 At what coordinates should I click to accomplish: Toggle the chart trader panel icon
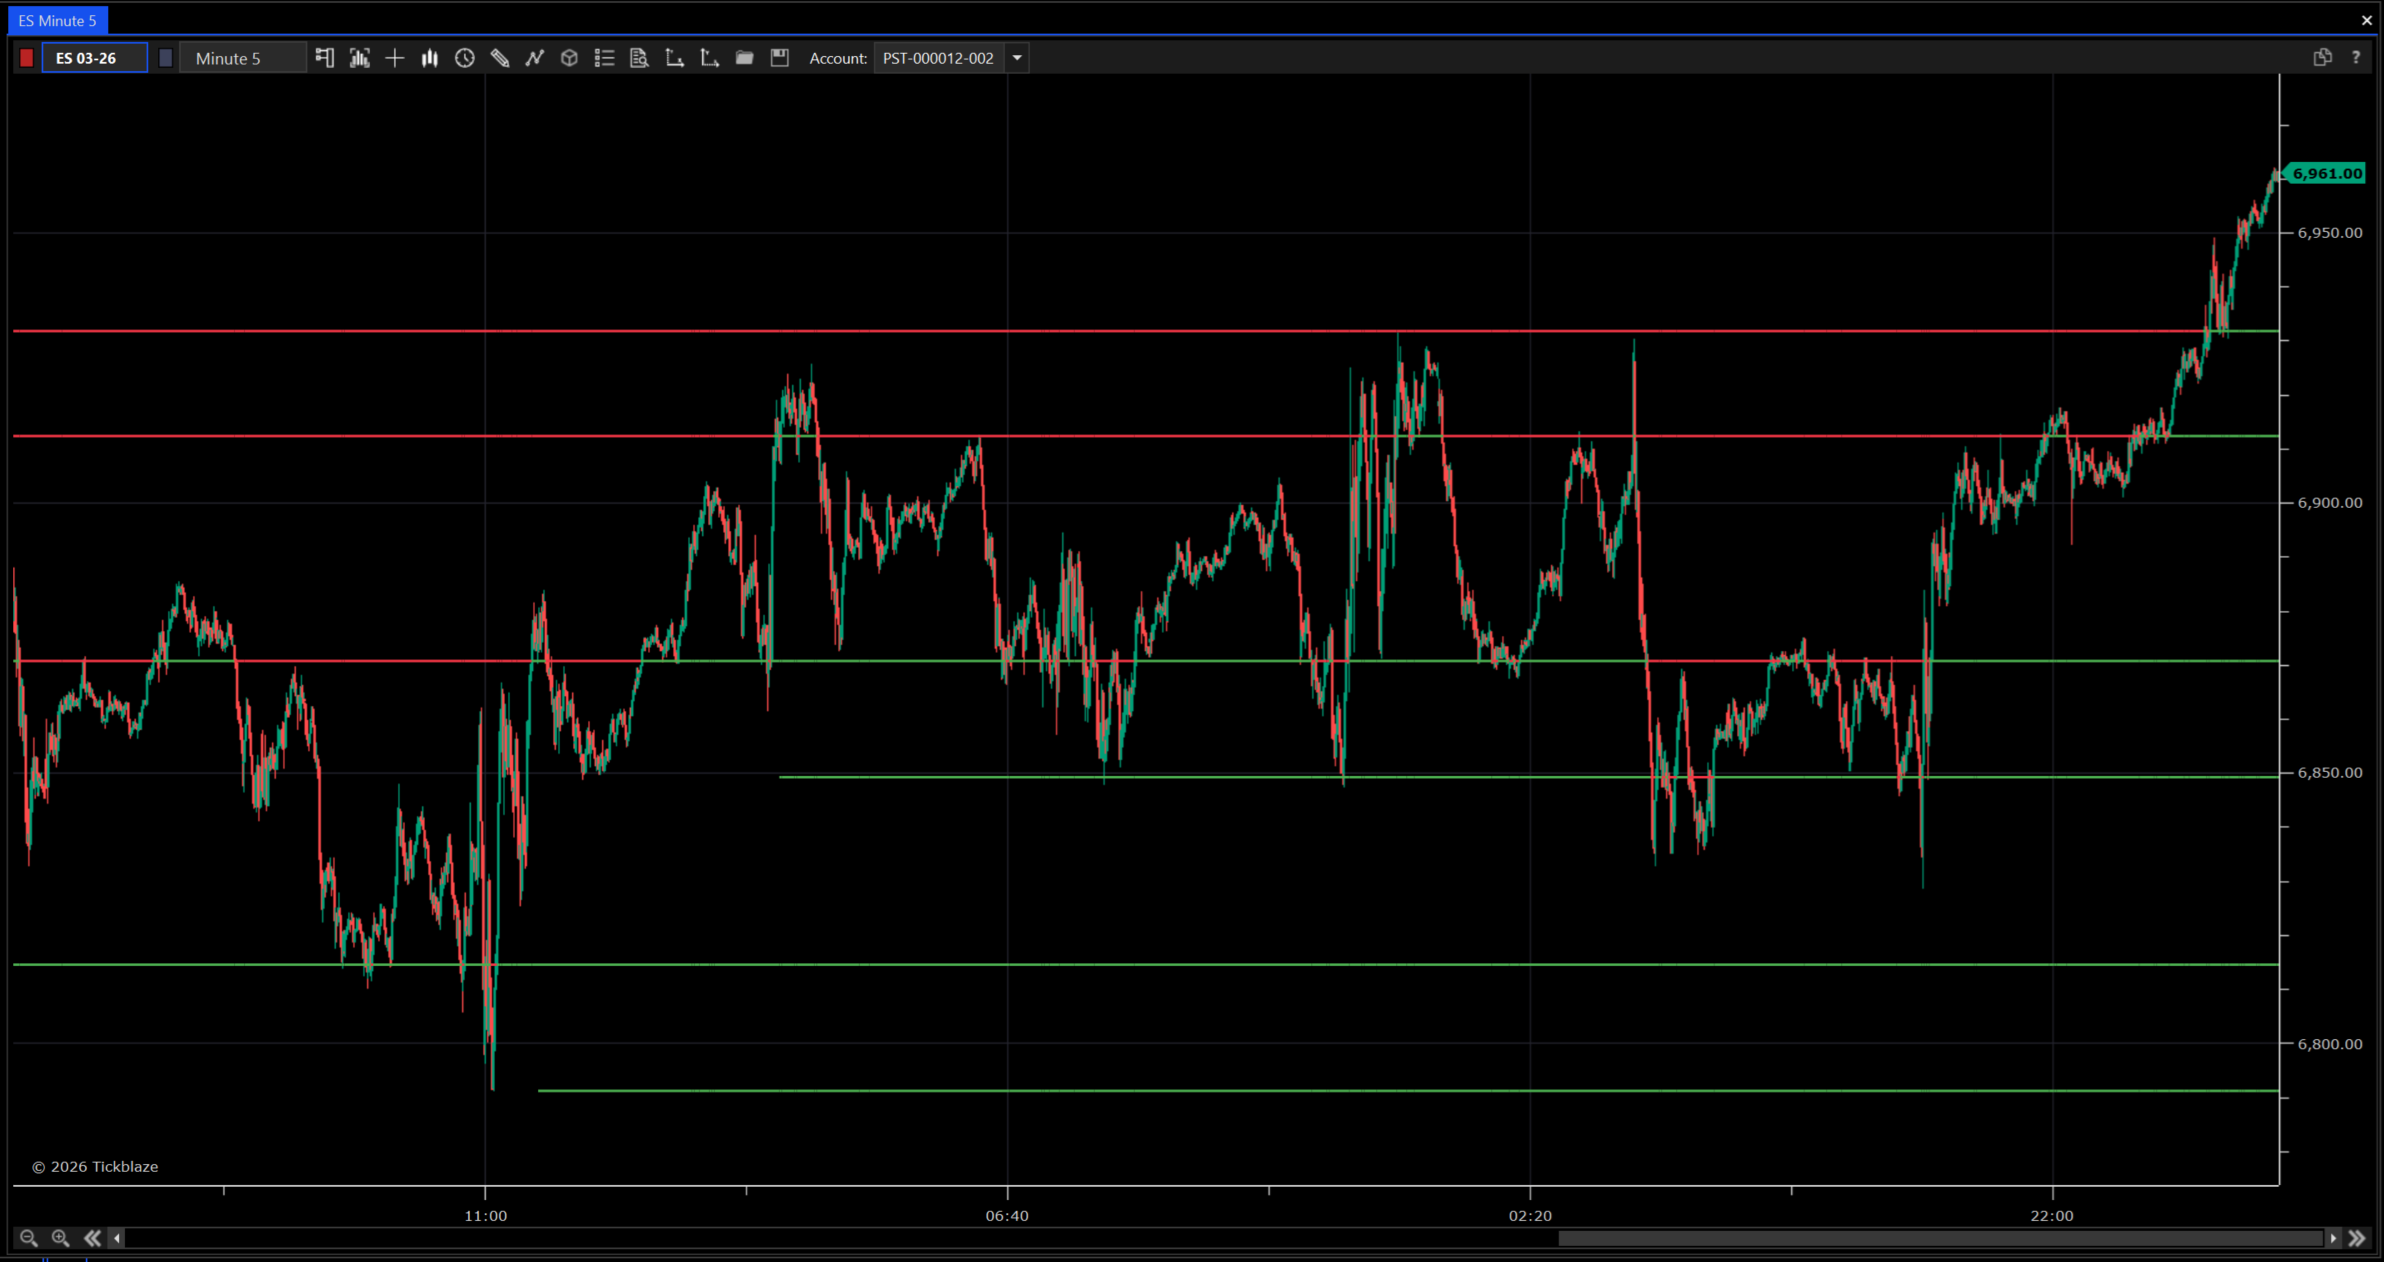click(324, 58)
